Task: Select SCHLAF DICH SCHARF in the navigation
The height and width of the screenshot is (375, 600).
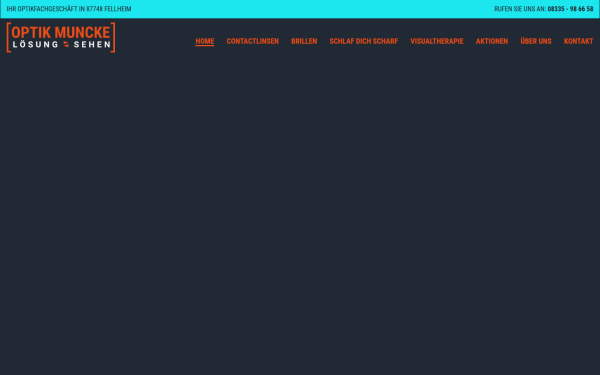Action: point(364,41)
